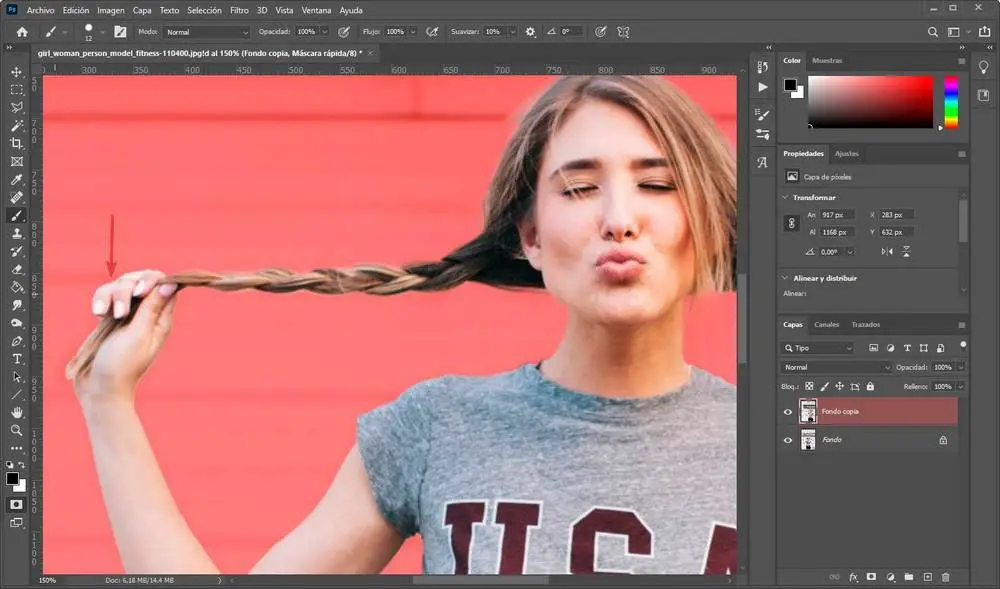Switch to the Ajustes panel tab

point(846,154)
